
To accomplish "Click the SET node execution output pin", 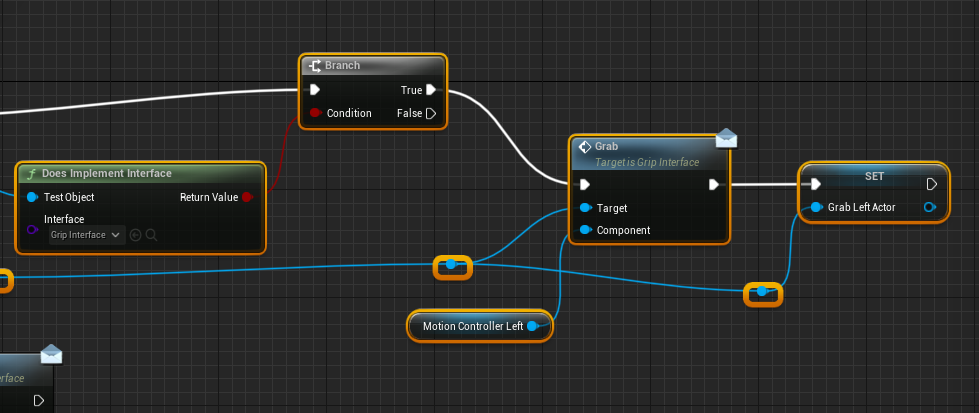I will [932, 184].
